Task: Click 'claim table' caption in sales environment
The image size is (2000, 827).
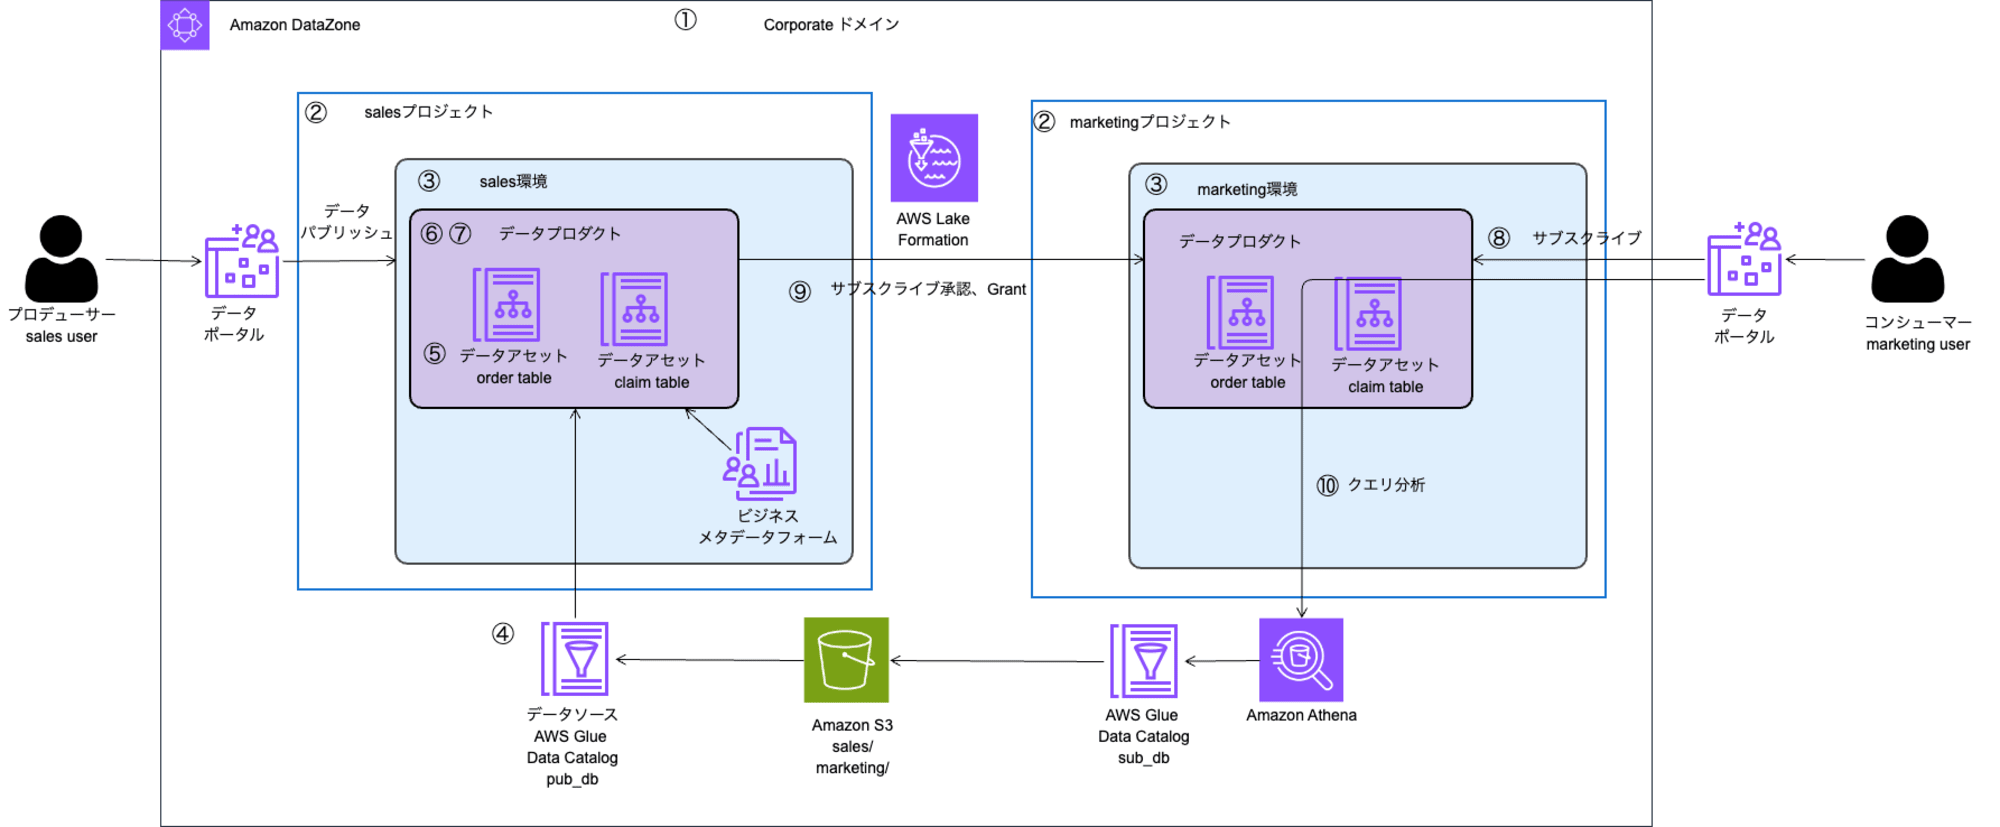Action: pyautogui.click(x=652, y=382)
